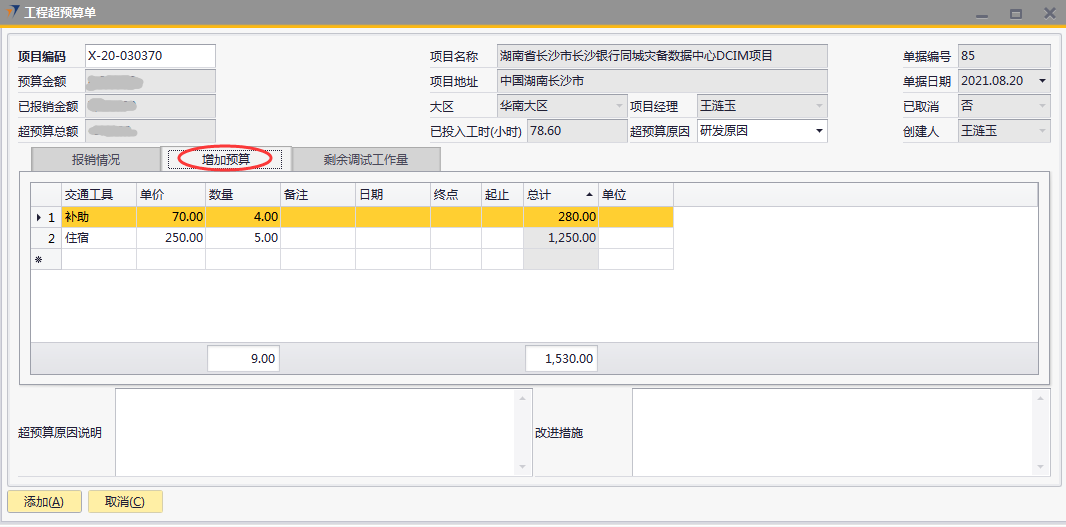The height and width of the screenshot is (527, 1066).
Task: Click the 改进措施 text area
Action: coord(832,432)
